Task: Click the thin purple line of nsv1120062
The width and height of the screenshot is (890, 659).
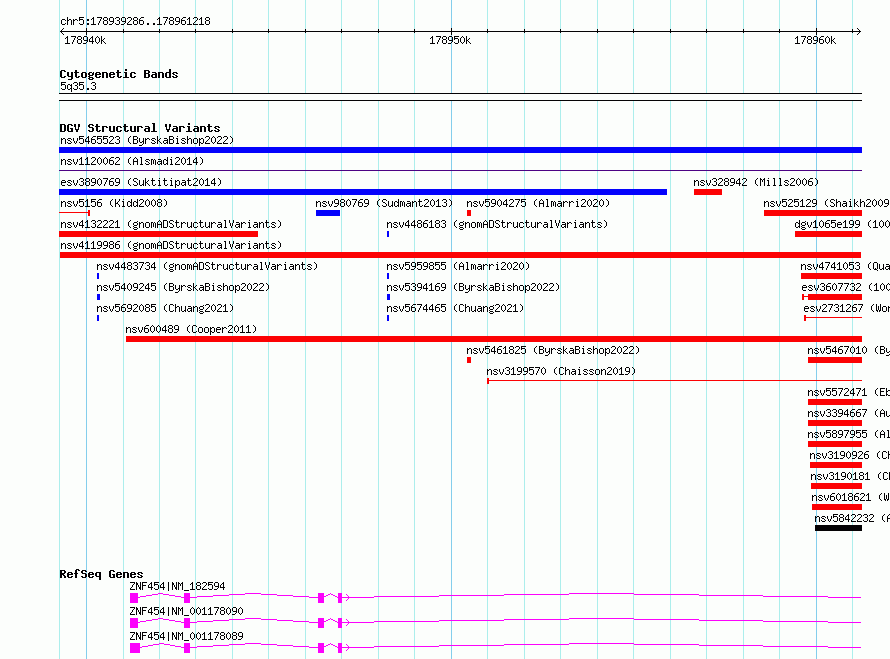Action: (x=460, y=170)
